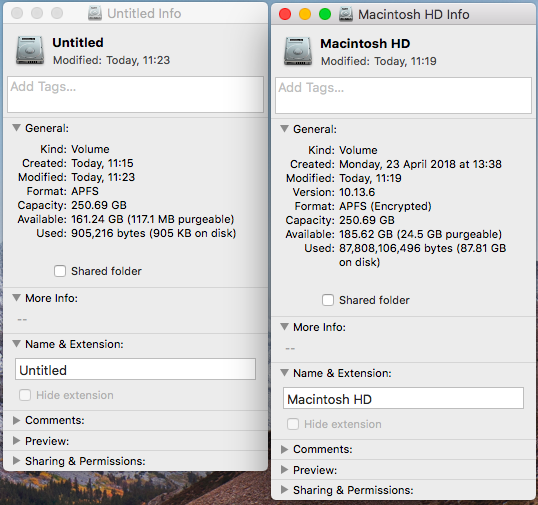The image size is (538, 505).
Task: Collapse the General section in Untitled Info
Action: 16,128
